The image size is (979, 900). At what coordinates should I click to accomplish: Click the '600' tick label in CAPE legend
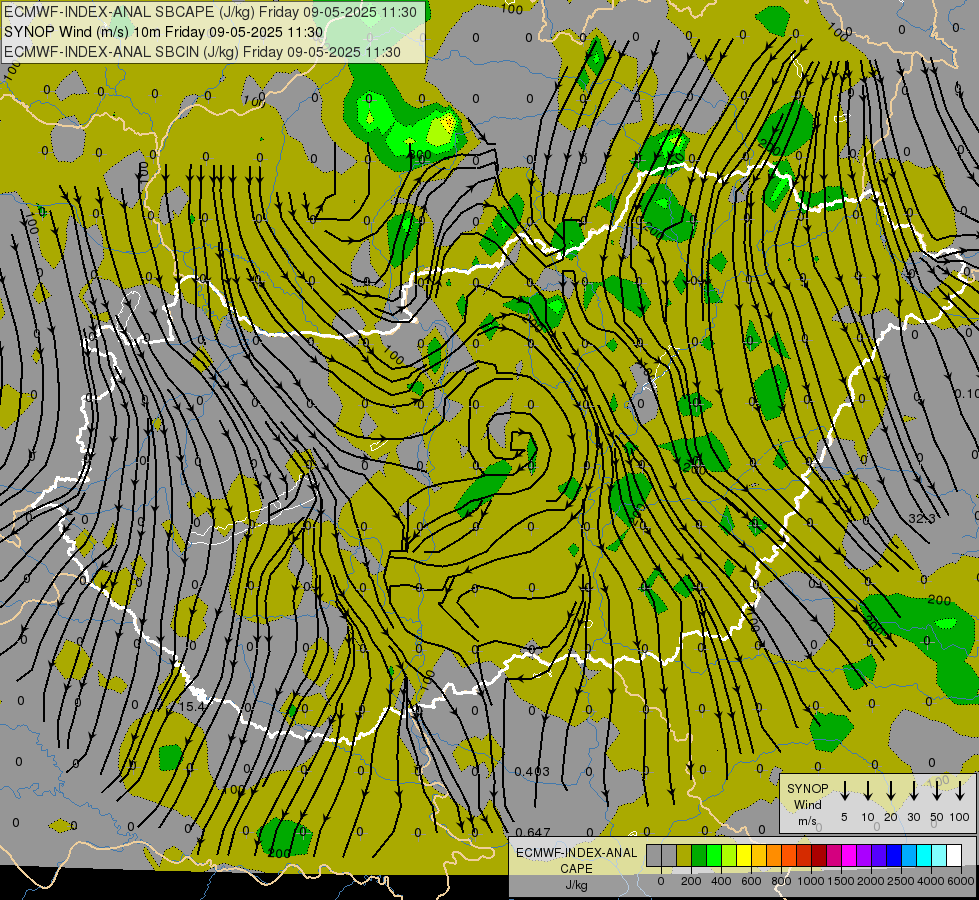751,881
